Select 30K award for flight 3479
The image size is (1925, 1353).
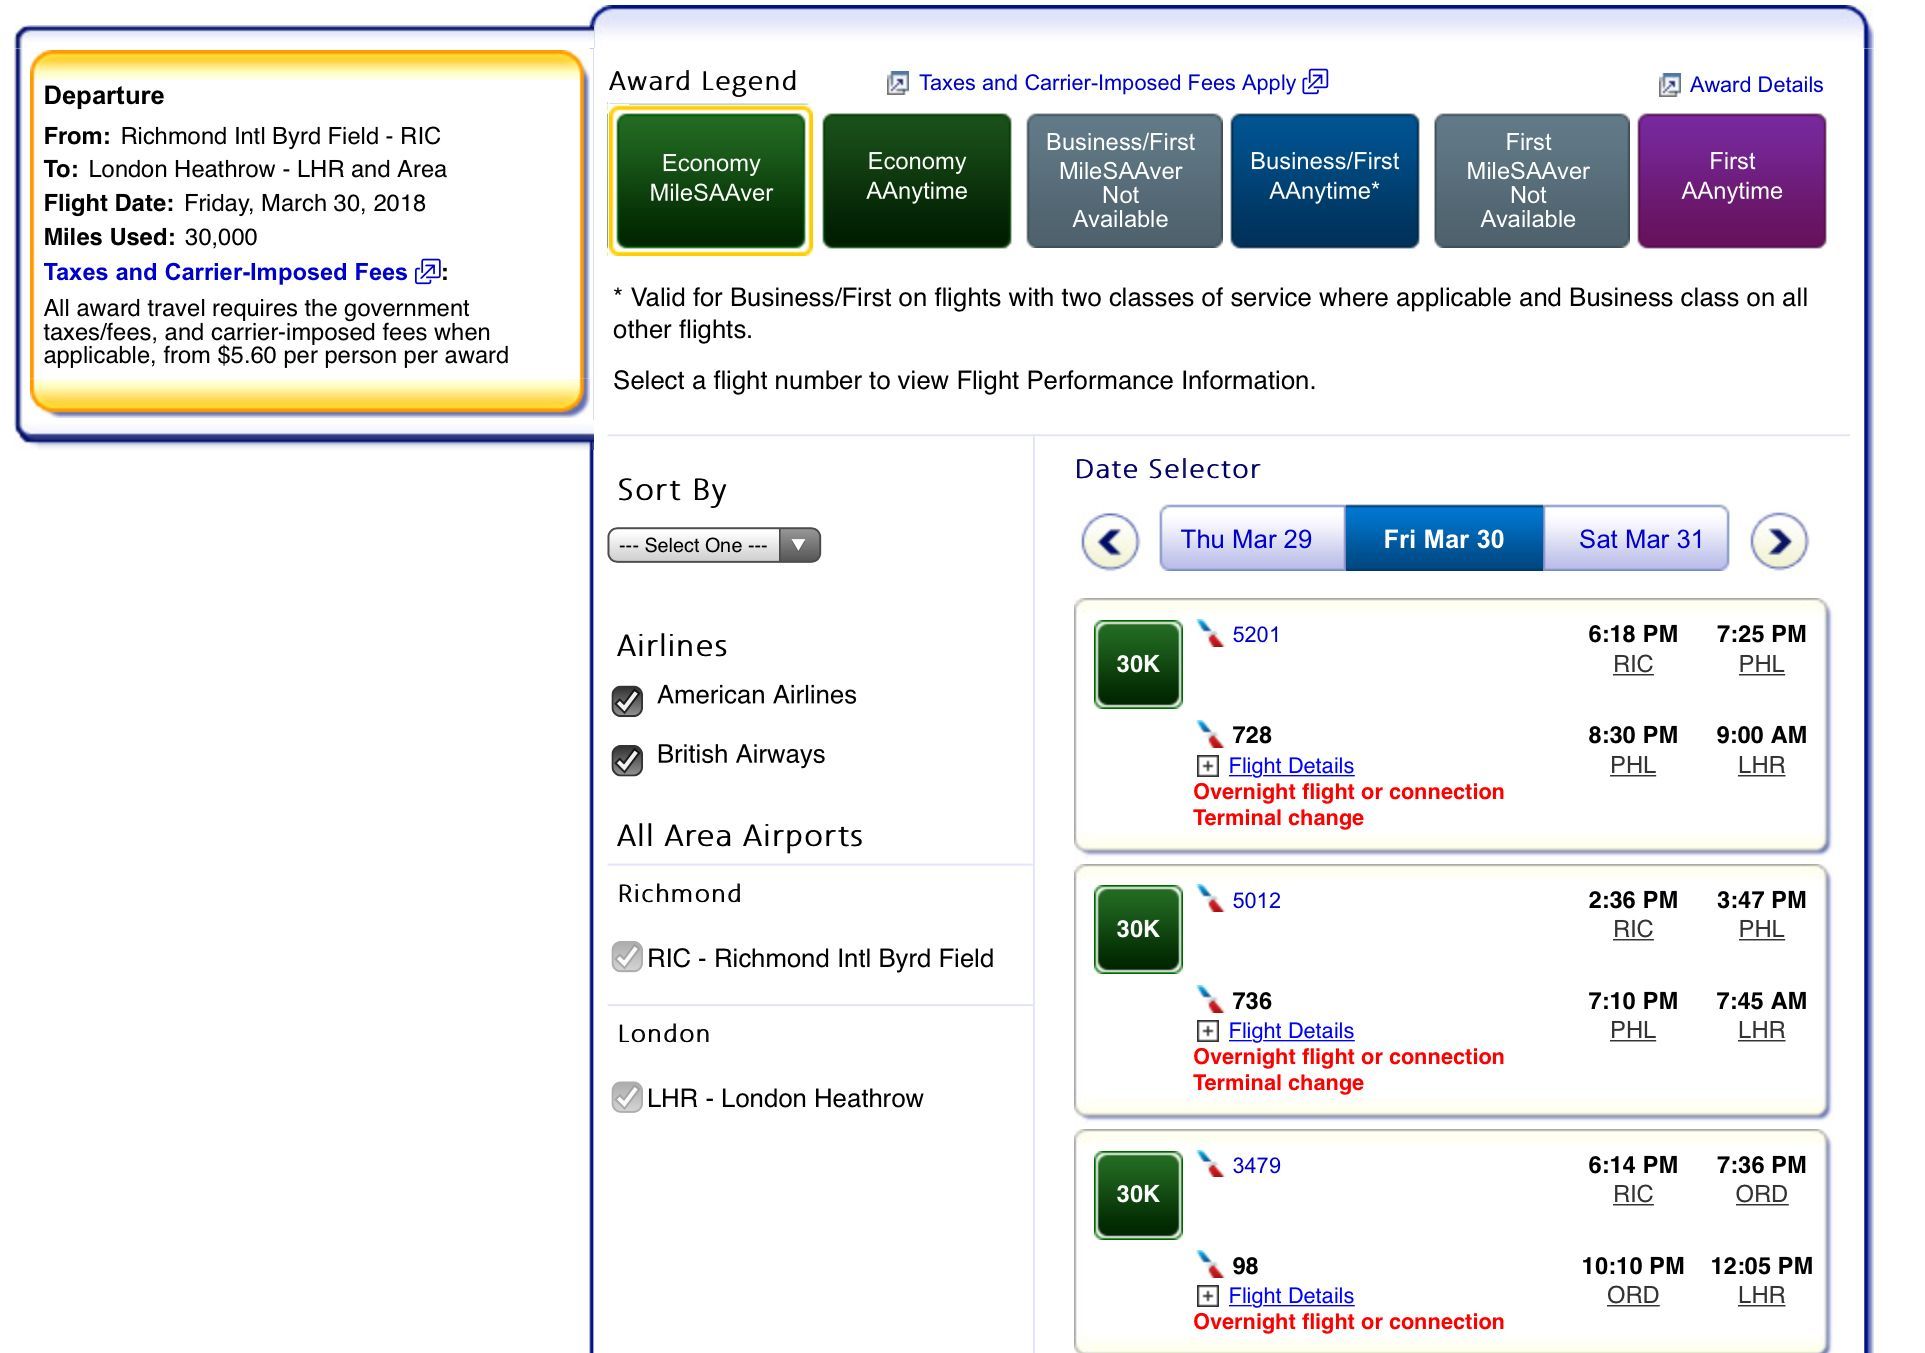pos(1138,1194)
